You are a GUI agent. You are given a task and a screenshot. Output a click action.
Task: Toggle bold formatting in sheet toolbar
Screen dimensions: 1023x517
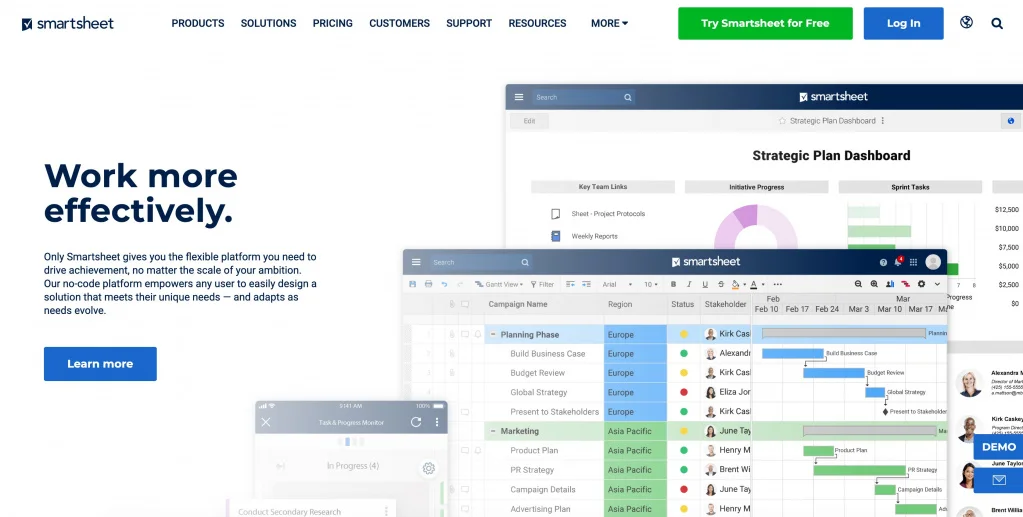[673, 284]
